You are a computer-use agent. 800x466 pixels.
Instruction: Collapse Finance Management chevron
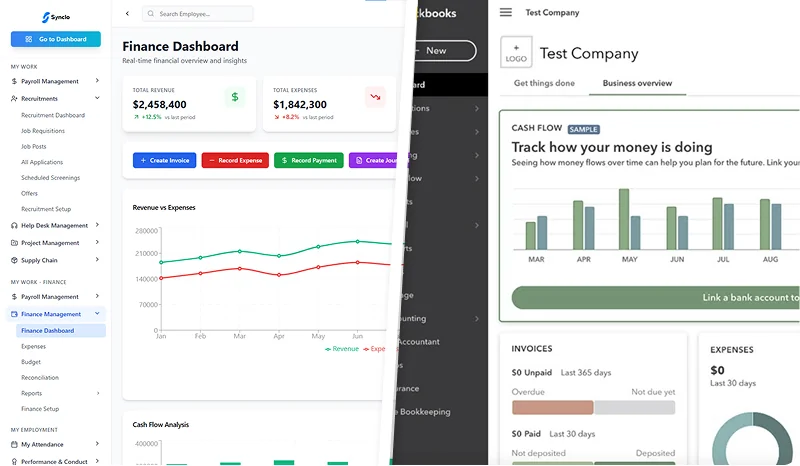(97, 313)
